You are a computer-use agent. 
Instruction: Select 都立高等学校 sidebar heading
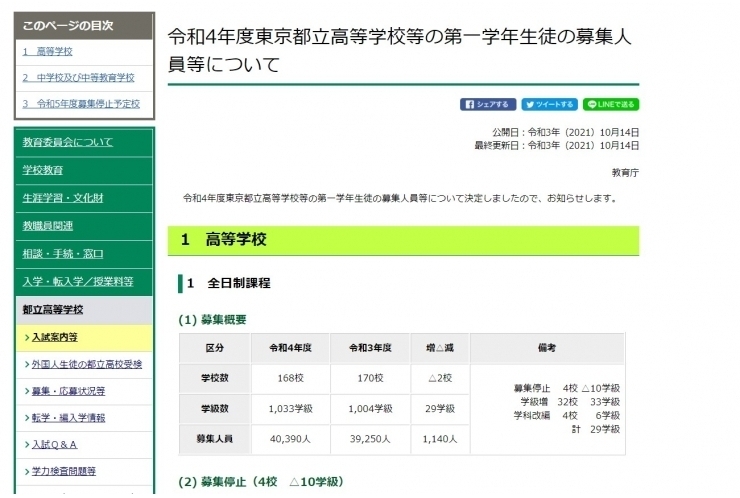[x=84, y=310]
